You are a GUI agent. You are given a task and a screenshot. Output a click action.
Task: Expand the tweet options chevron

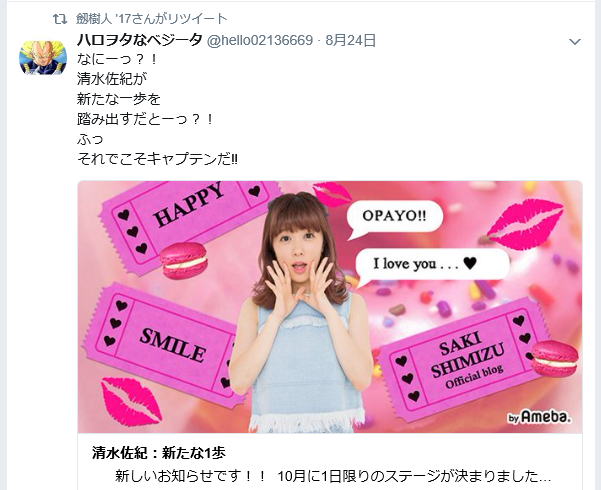[x=575, y=41]
